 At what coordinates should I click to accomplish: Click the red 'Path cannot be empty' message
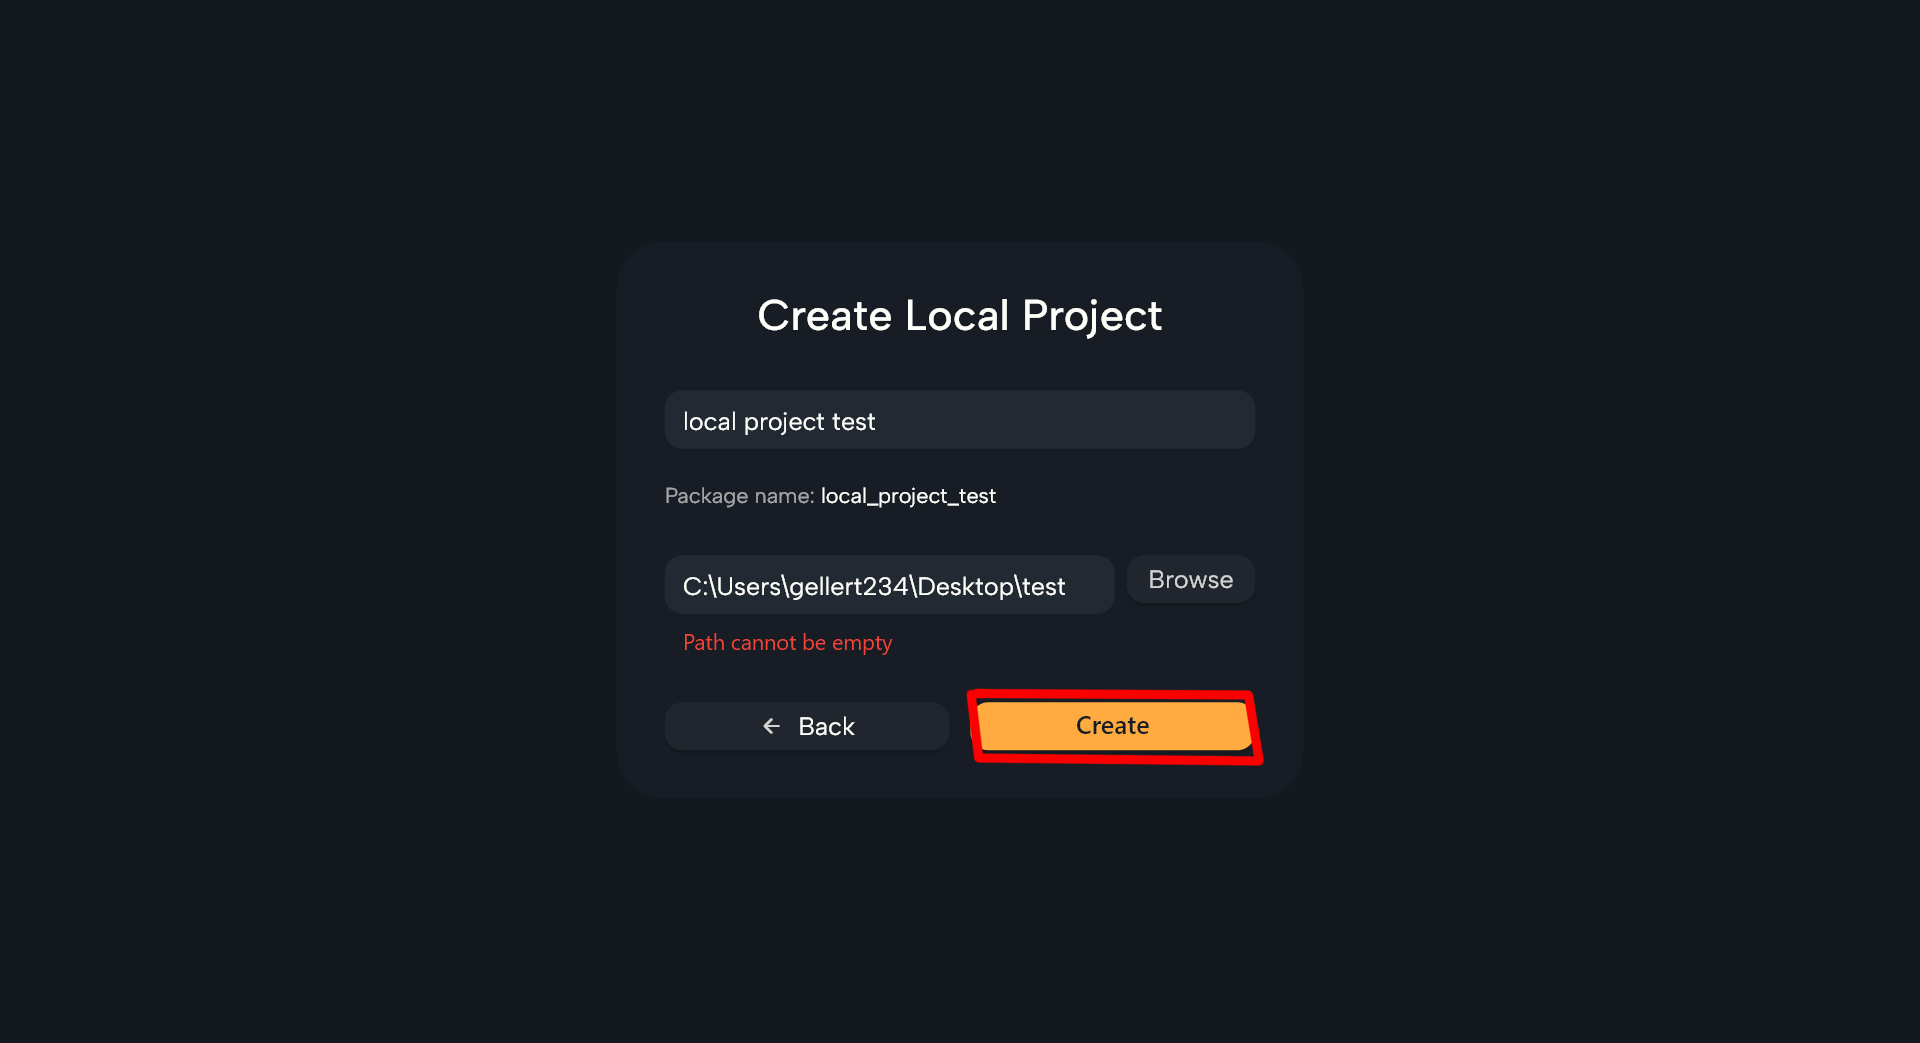tap(788, 643)
